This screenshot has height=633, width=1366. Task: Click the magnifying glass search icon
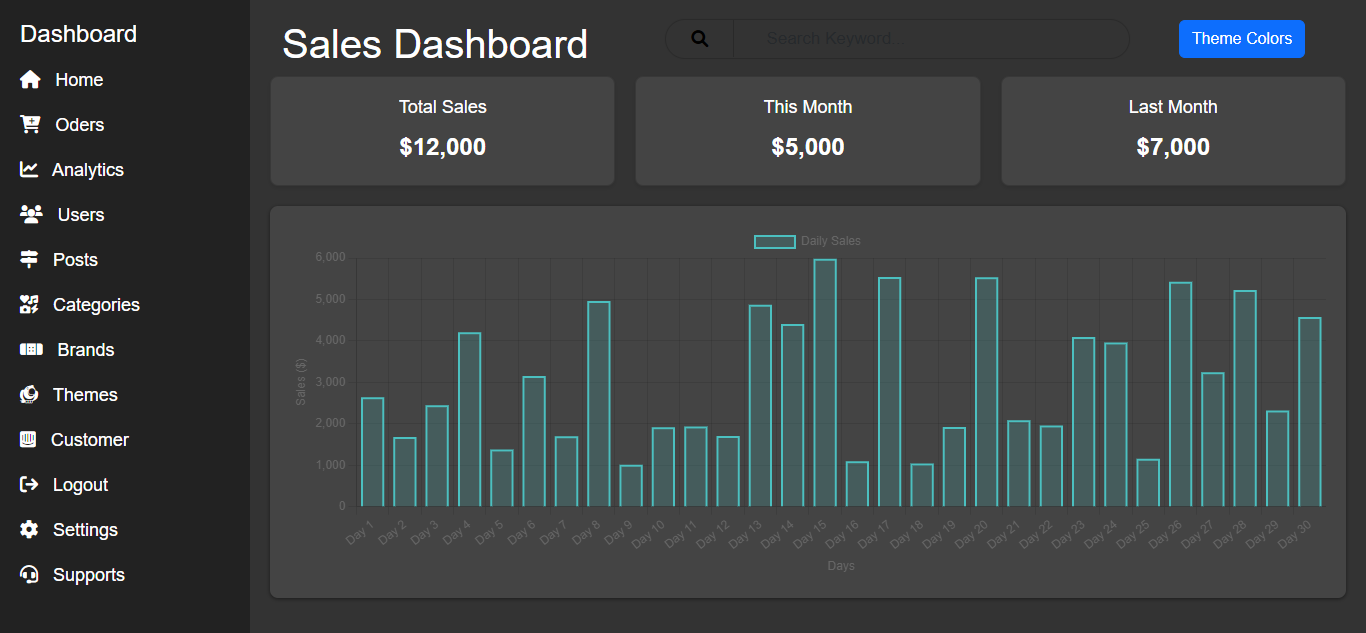pyautogui.click(x=700, y=39)
